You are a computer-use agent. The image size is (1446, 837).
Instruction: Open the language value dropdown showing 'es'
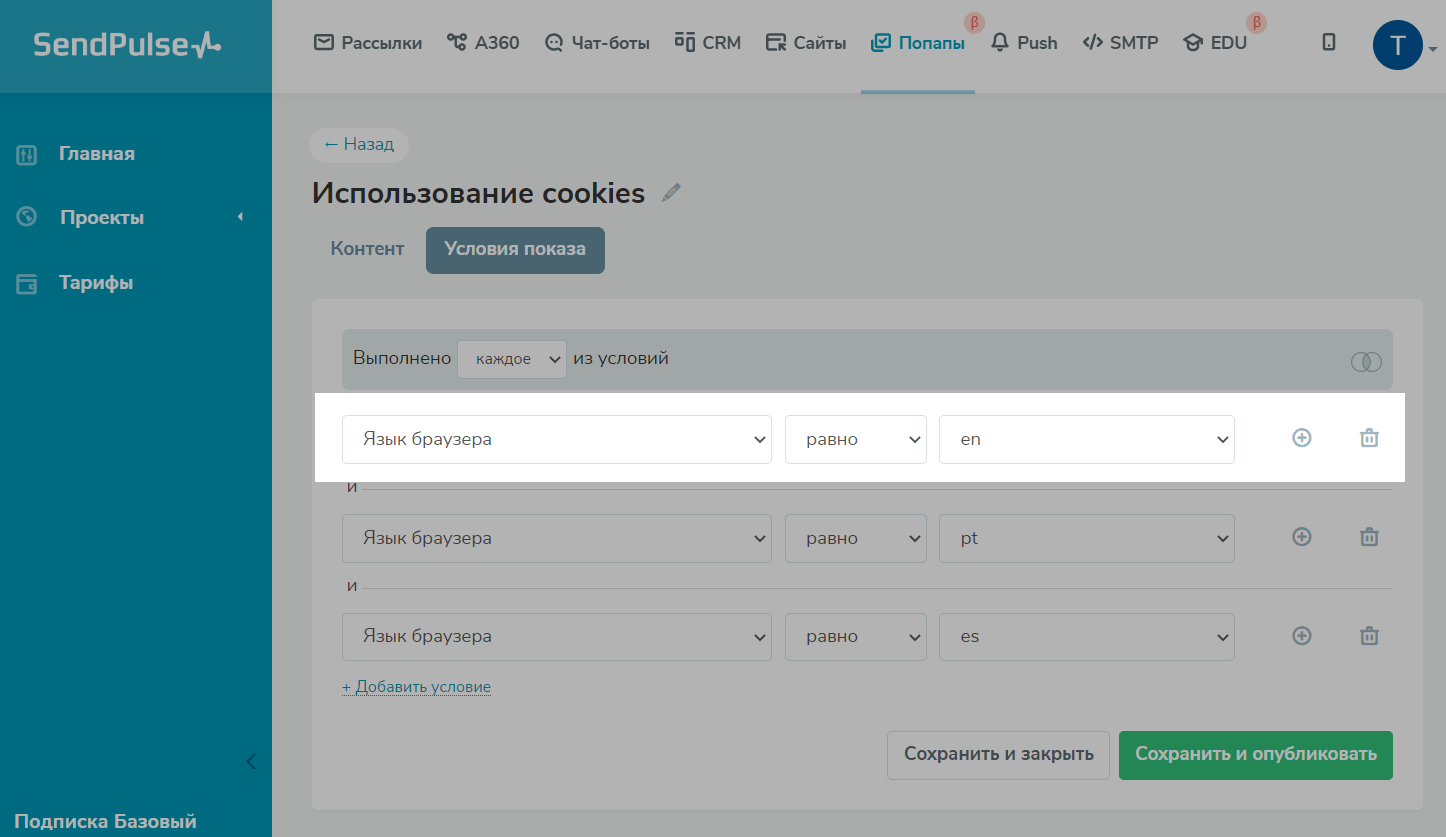click(x=1086, y=636)
